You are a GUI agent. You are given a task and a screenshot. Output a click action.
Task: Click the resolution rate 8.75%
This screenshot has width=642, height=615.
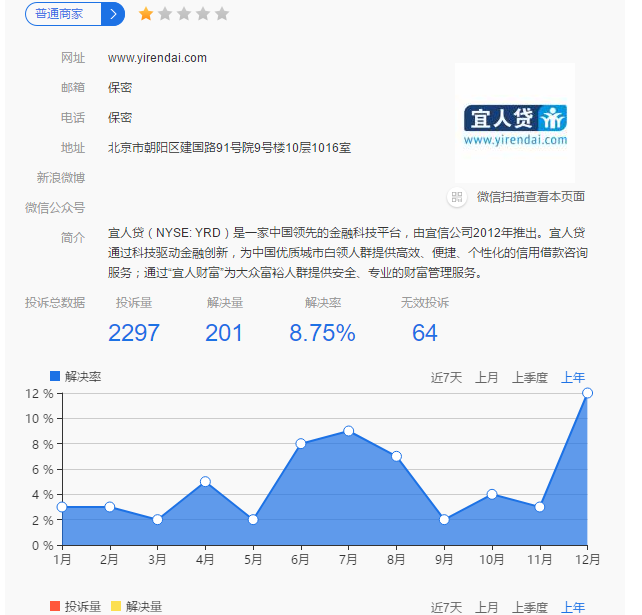323,332
